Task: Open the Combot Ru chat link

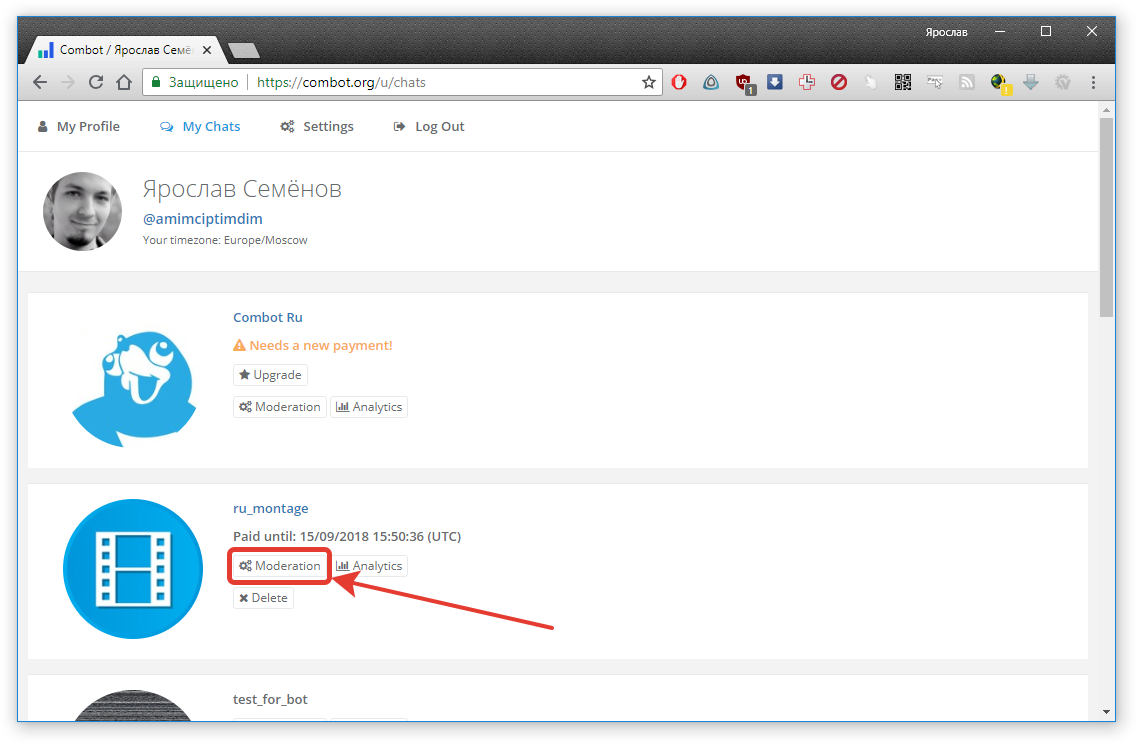Action: click(268, 317)
